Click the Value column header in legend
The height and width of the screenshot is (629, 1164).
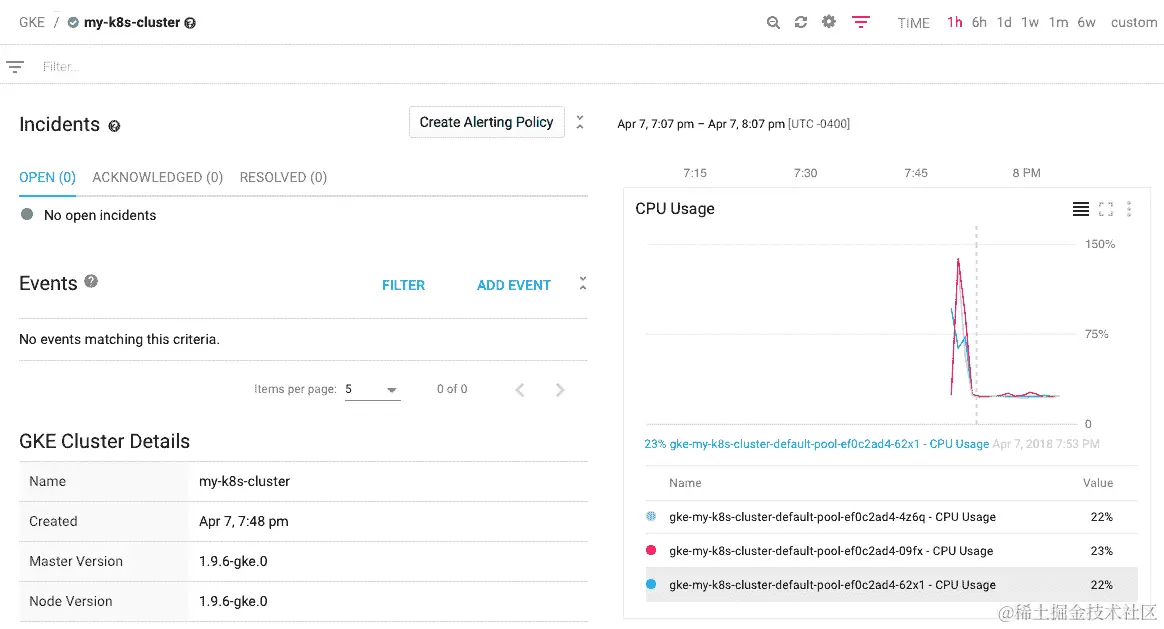pyautogui.click(x=1097, y=483)
